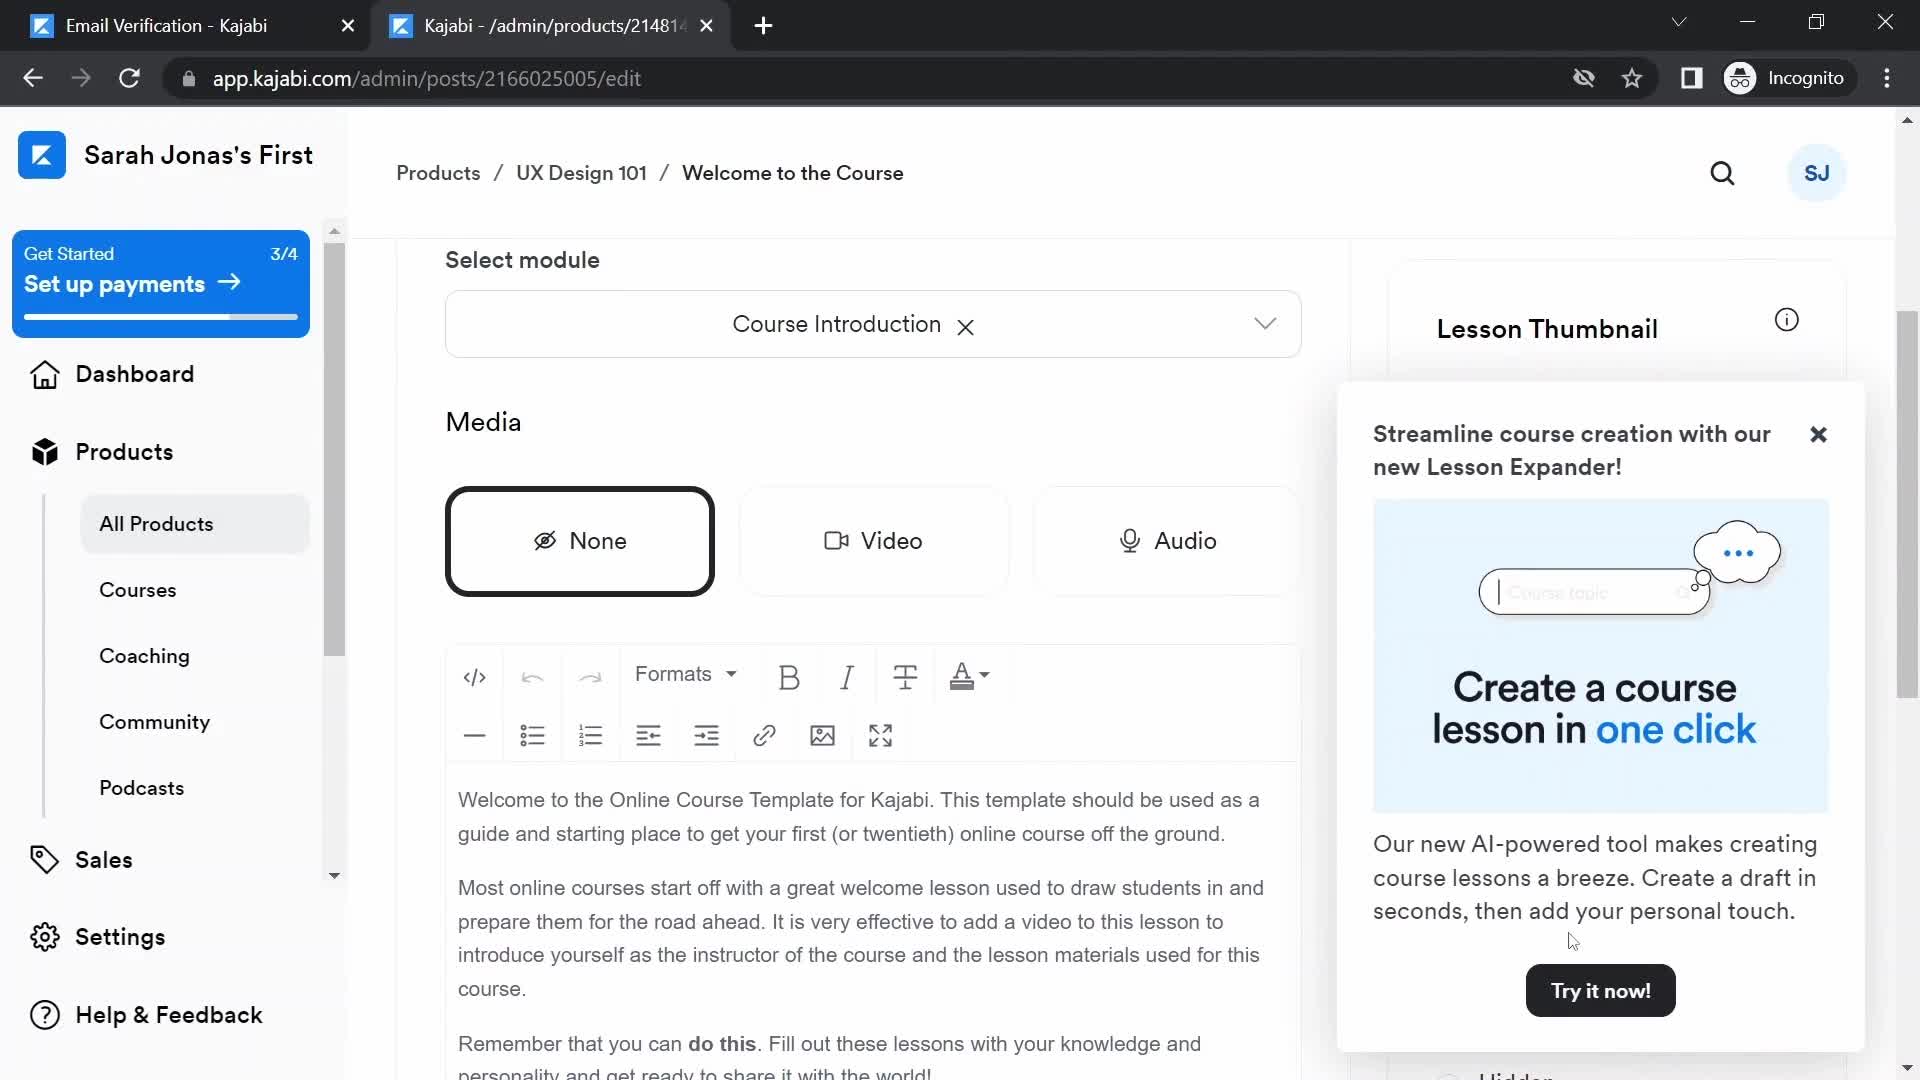This screenshot has height=1080, width=1920.
Task: Click the Products box icon
Action: coord(45,452)
